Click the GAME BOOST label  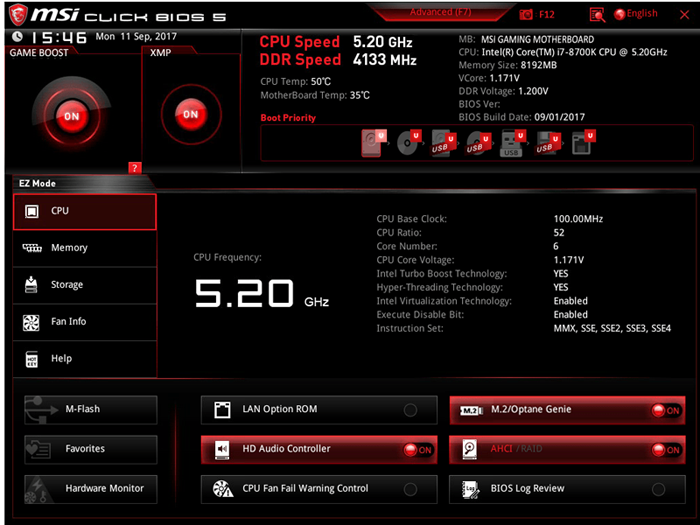(x=39, y=53)
